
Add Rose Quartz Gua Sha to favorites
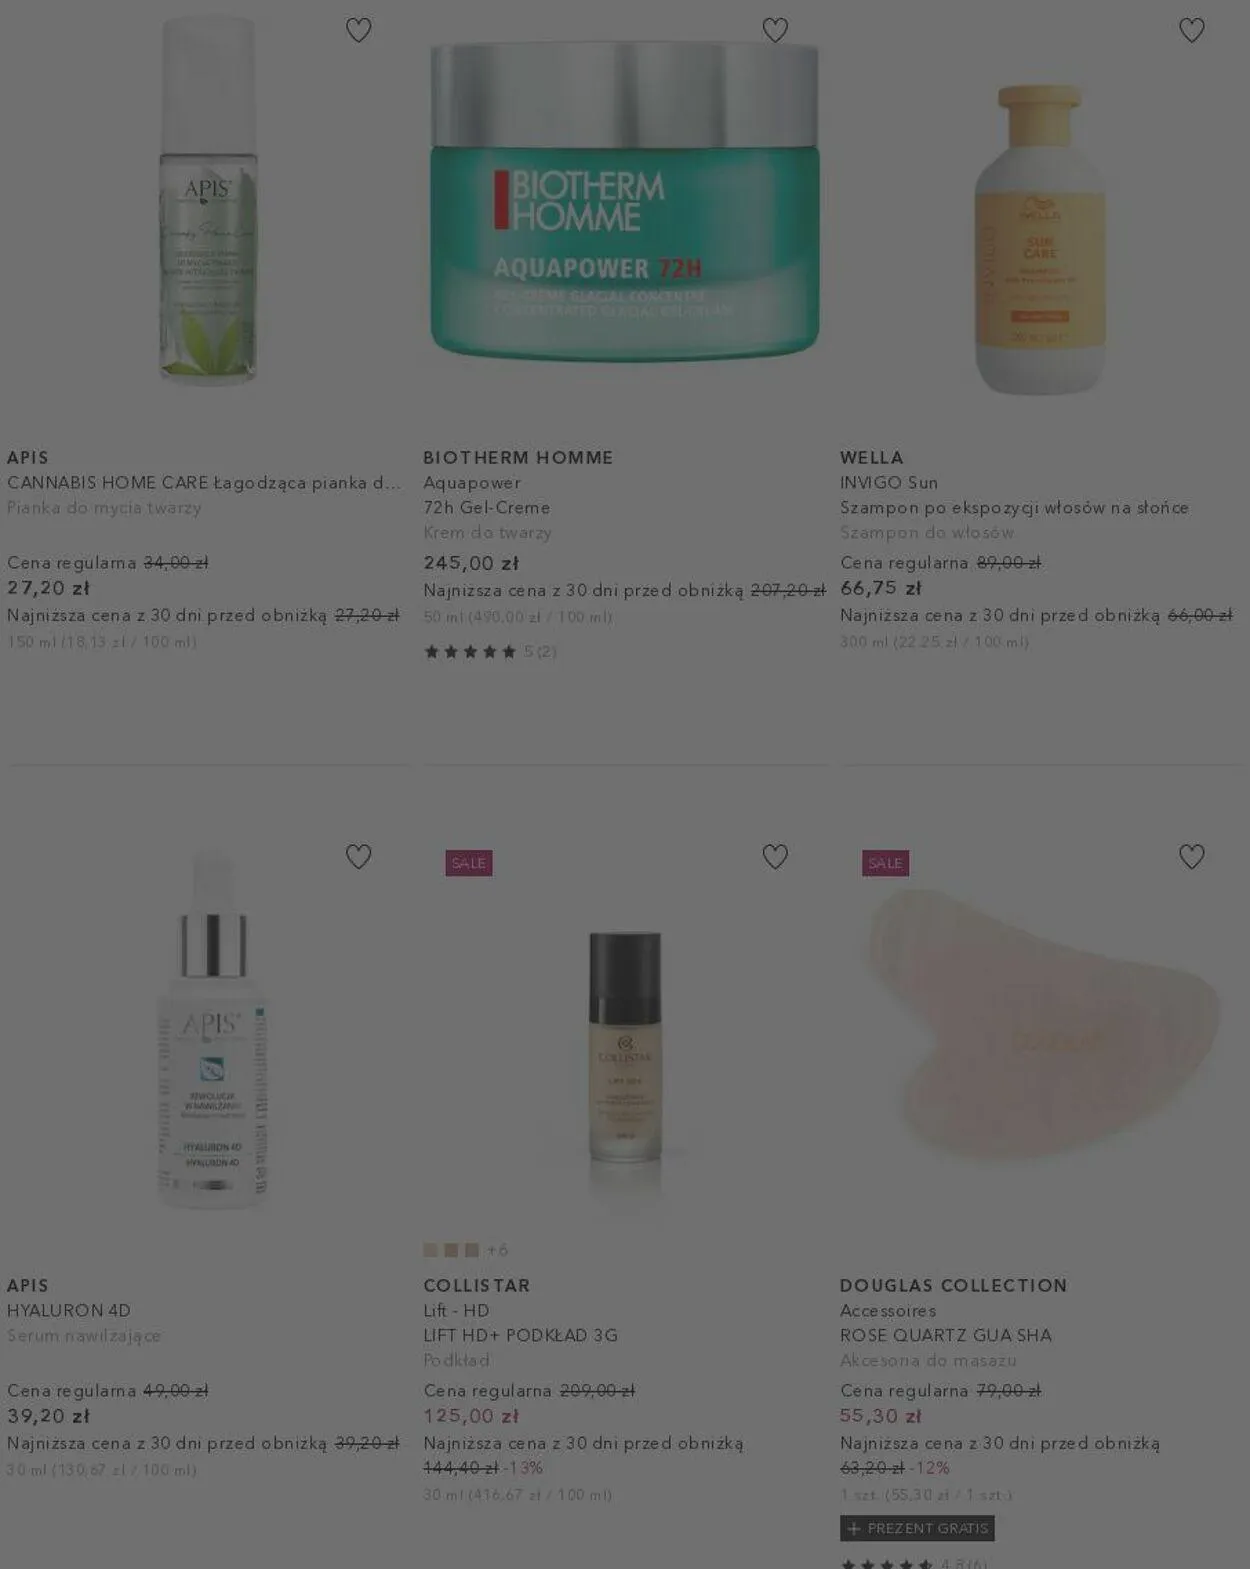pyautogui.click(x=1191, y=857)
